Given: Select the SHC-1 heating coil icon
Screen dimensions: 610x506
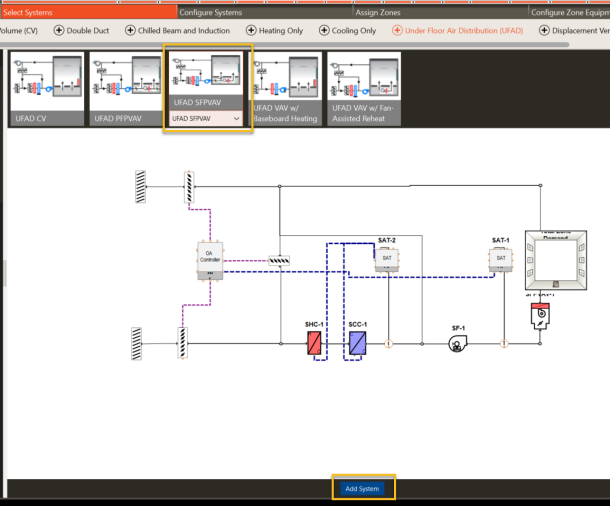Looking at the screenshot, I should (x=314, y=343).
